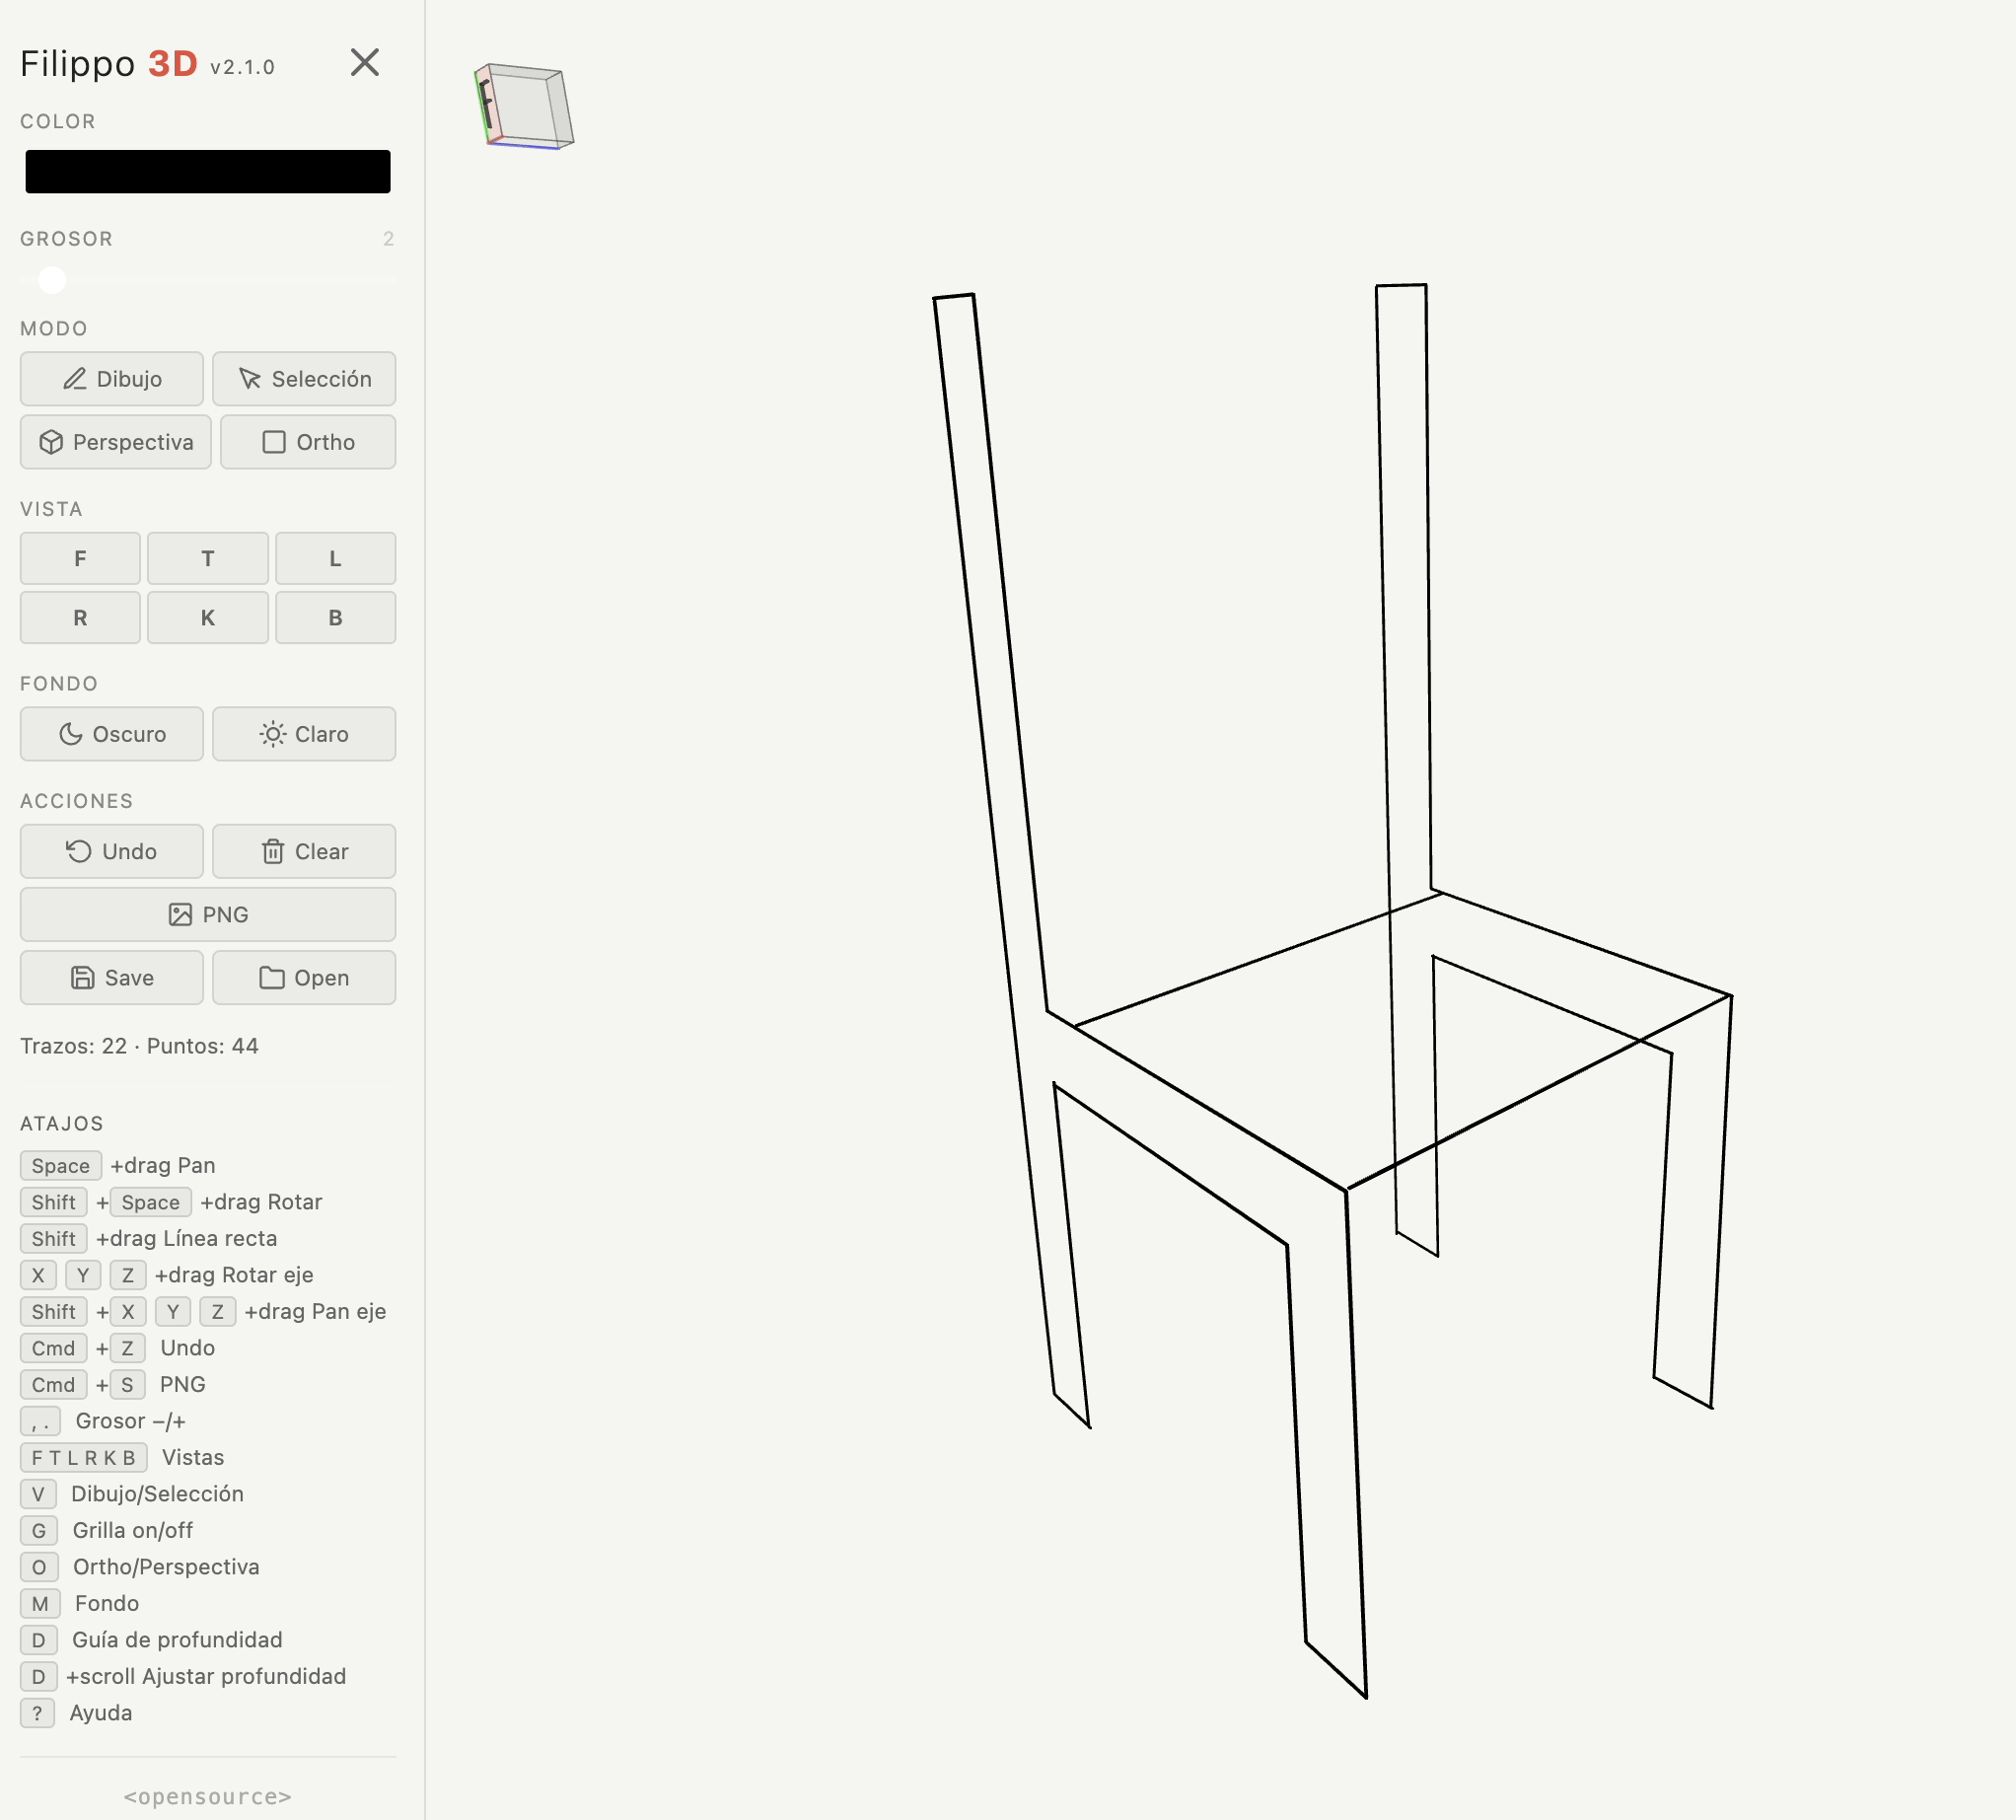
Task: Open the opensource link
Action: click(x=207, y=1796)
